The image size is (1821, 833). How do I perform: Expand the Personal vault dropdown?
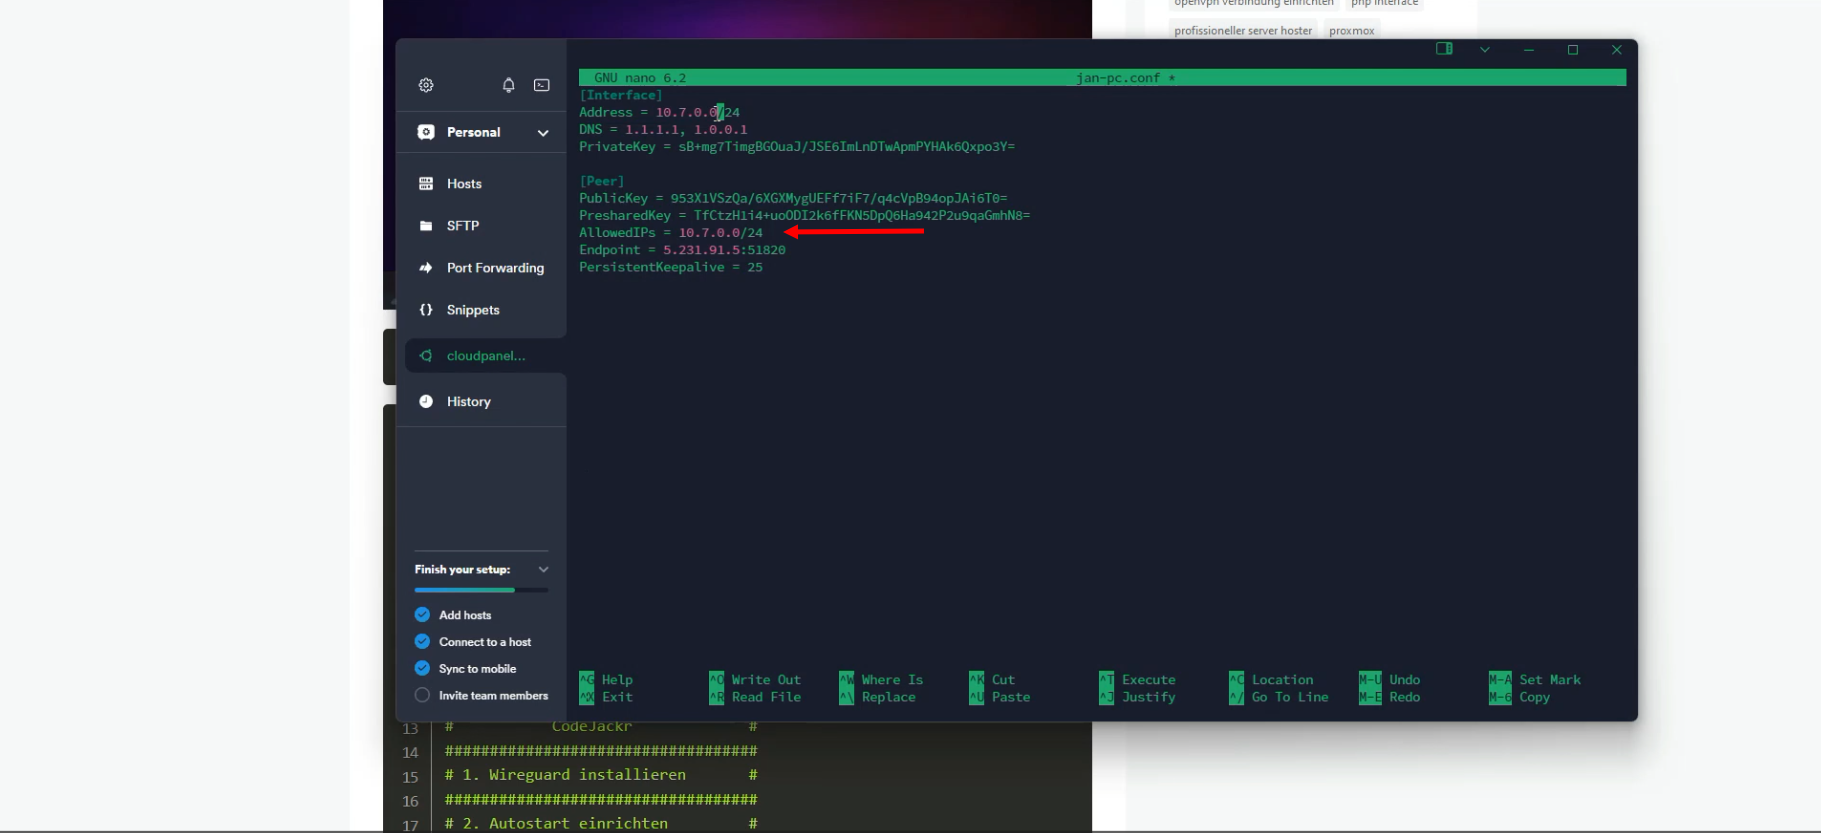(x=543, y=133)
